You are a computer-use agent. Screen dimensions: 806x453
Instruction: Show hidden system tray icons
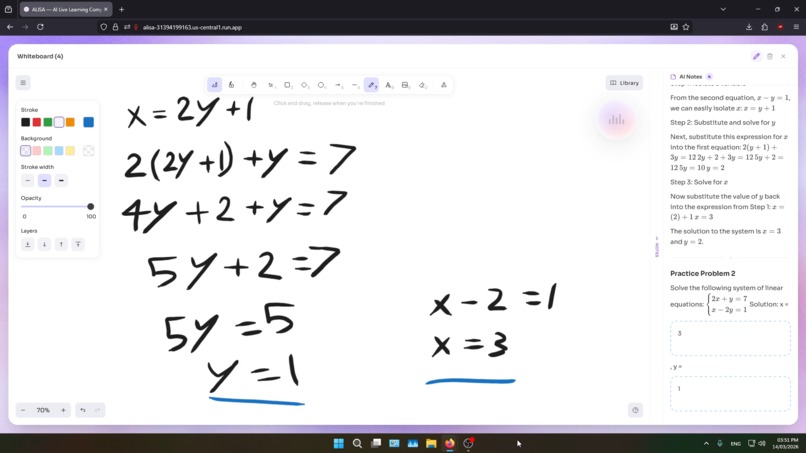(706, 443)
